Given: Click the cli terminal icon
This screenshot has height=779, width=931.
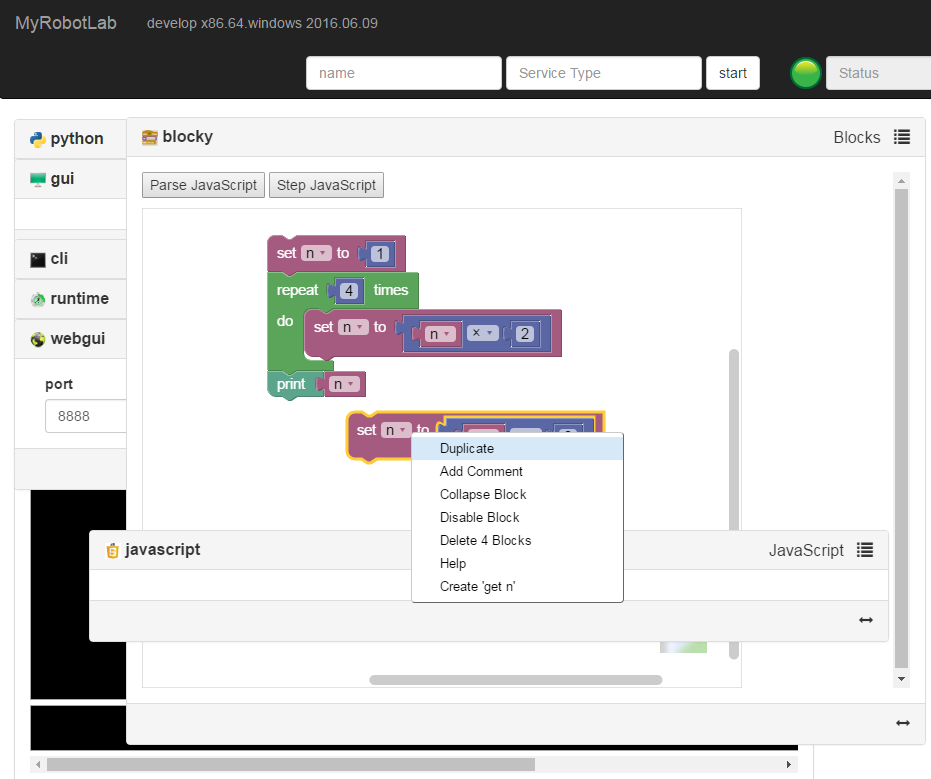Looking at the screenshot, I should [37, 259].
